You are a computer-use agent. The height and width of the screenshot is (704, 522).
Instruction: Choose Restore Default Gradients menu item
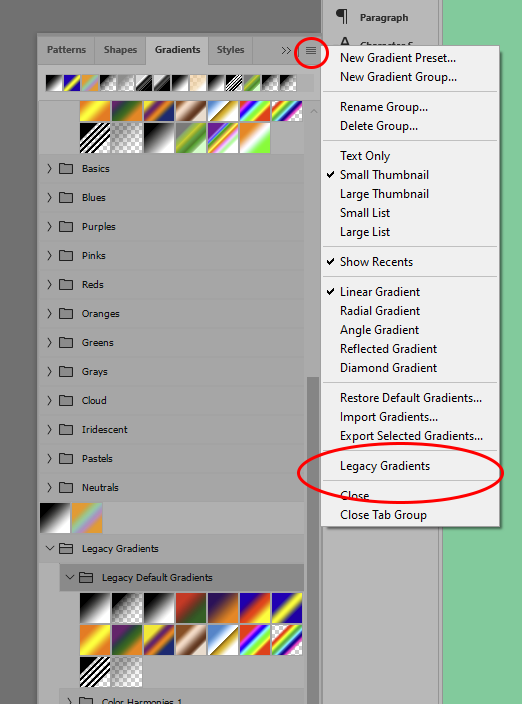pyautogui.click(x=411, y=398)
